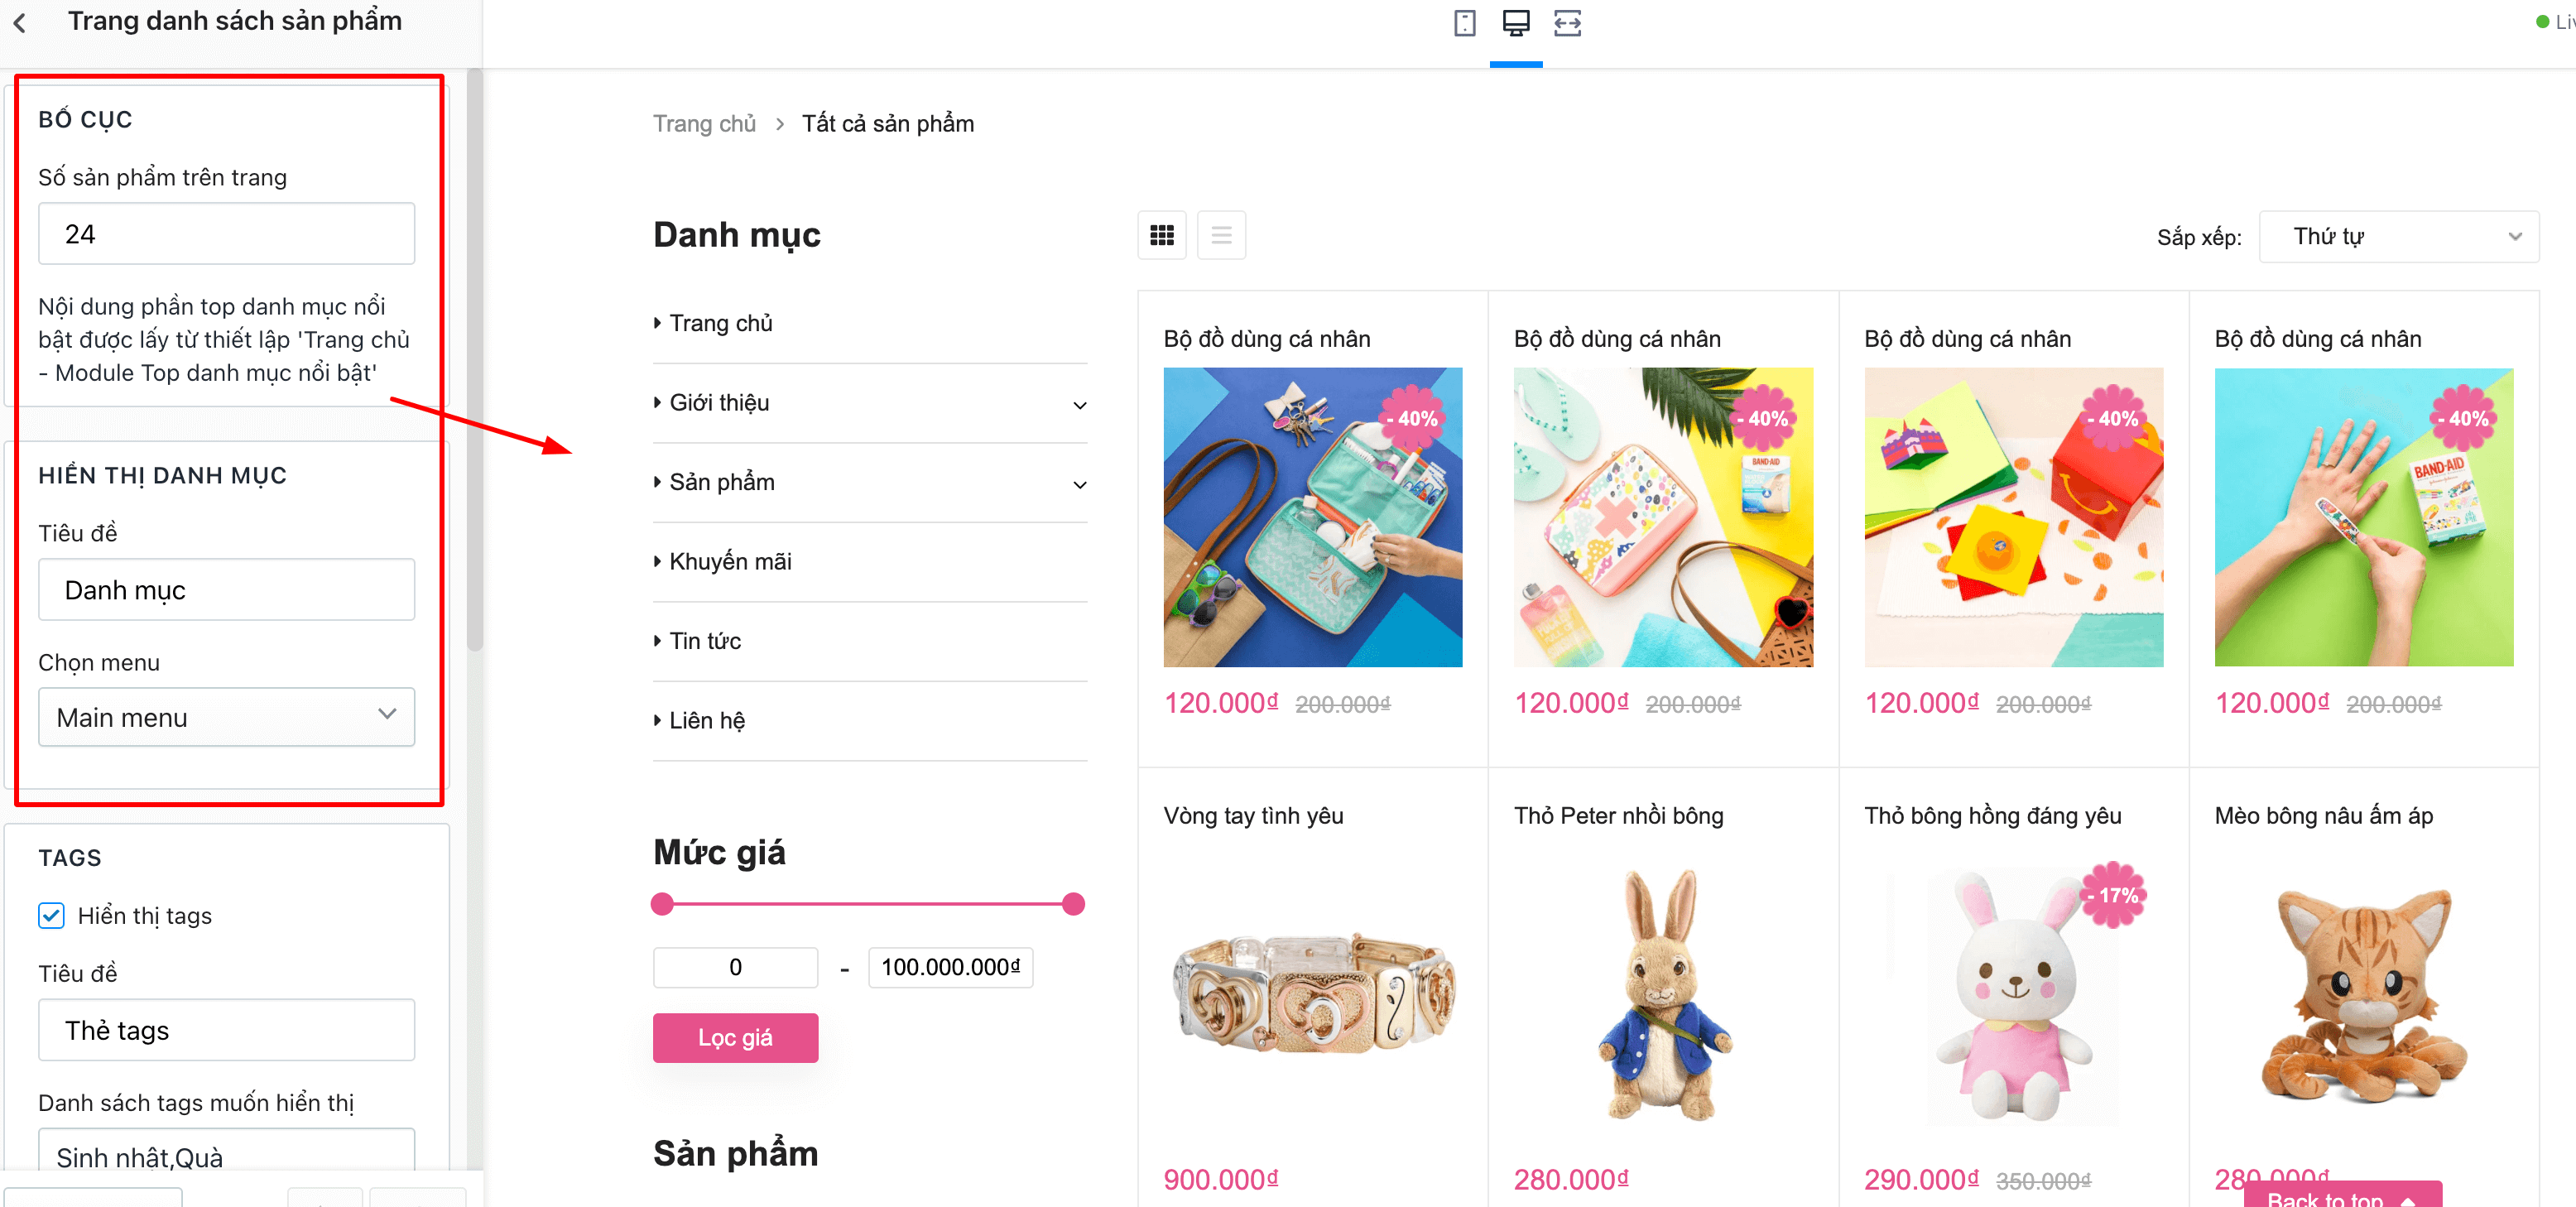This screenshot has height=1207, width=2576.
Task: Click the back arrow beside page title
Action: pyautogui.click(x=20, y=22)
